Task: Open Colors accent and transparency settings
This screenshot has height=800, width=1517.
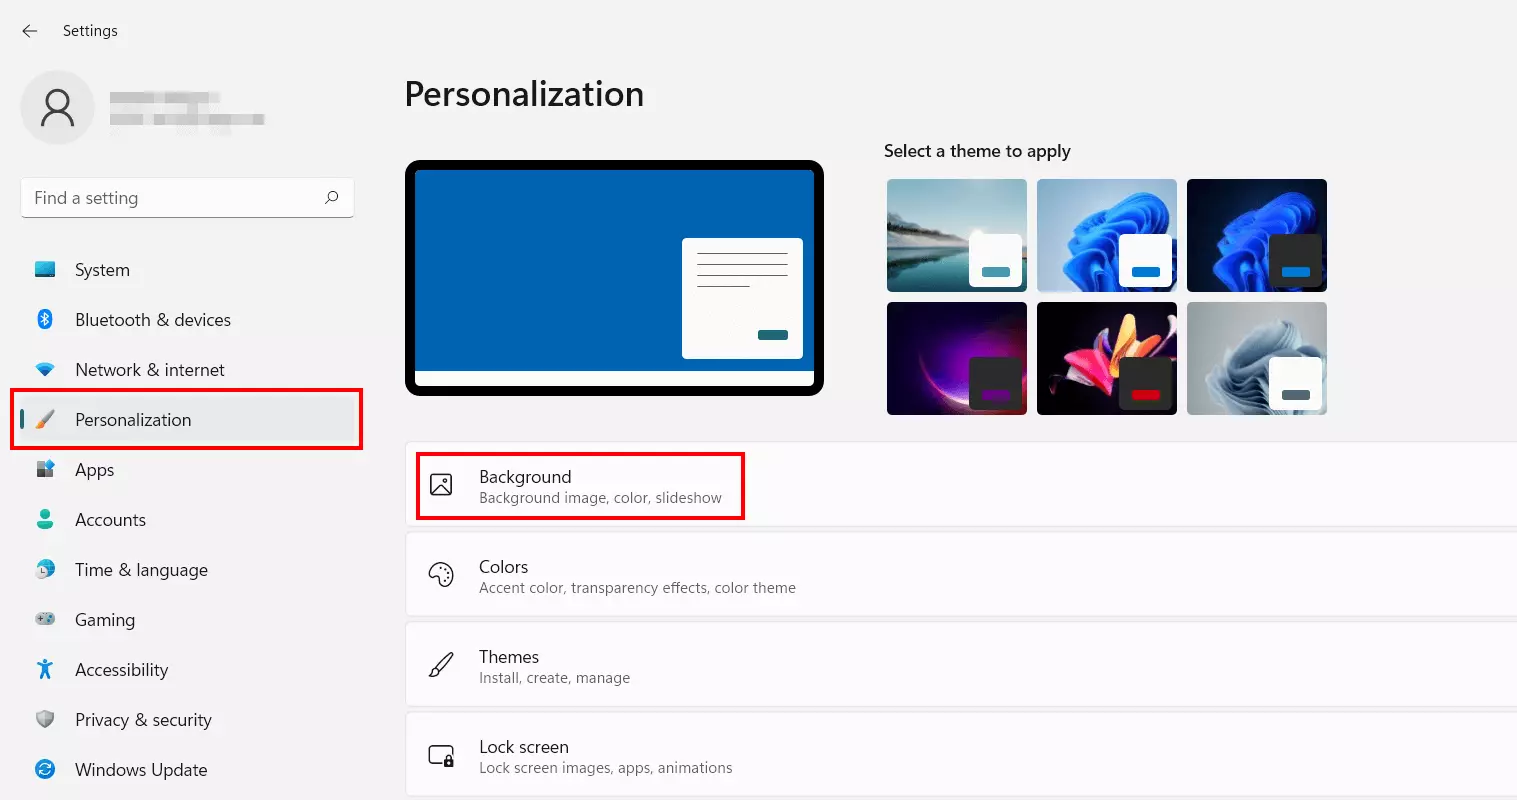Action: click(961, 575)
